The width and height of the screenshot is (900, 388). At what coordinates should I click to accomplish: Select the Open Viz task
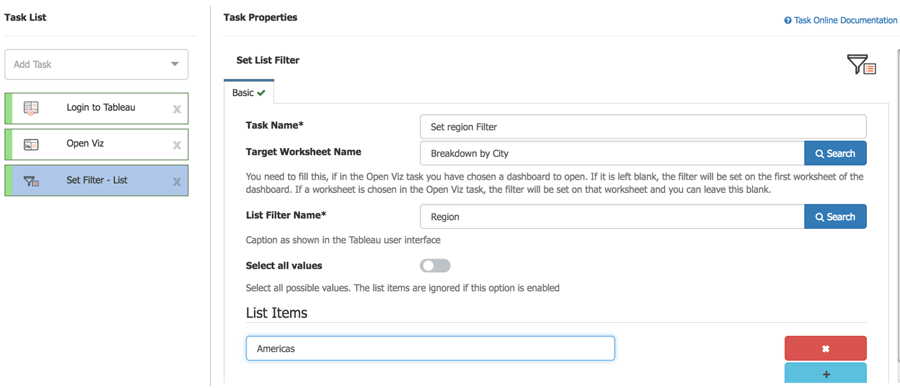click(96, 144)
